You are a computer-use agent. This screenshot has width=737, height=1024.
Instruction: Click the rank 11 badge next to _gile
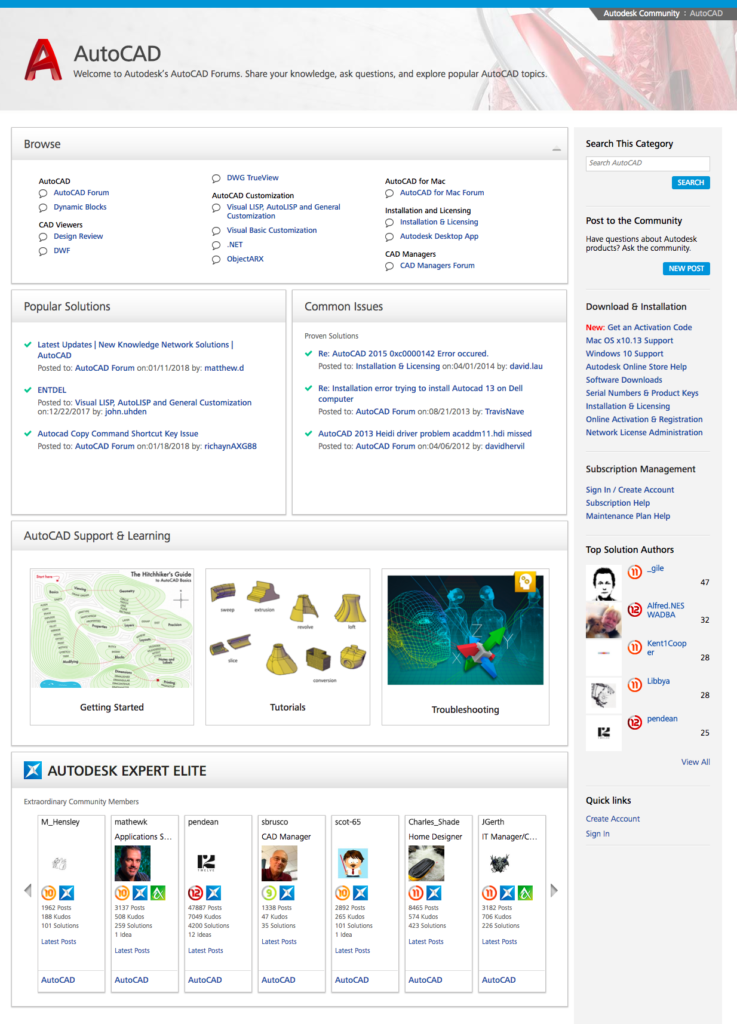click(x=633, y=572)
